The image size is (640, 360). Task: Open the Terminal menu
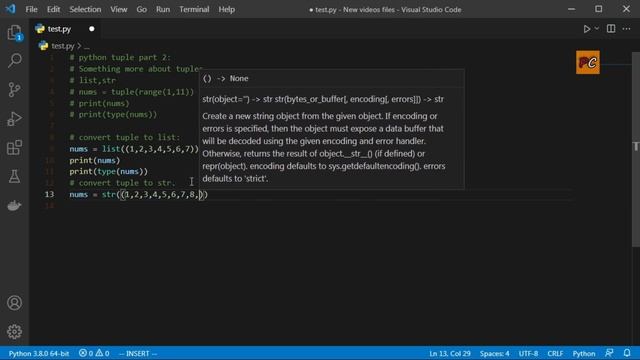(x=194, y=9)
